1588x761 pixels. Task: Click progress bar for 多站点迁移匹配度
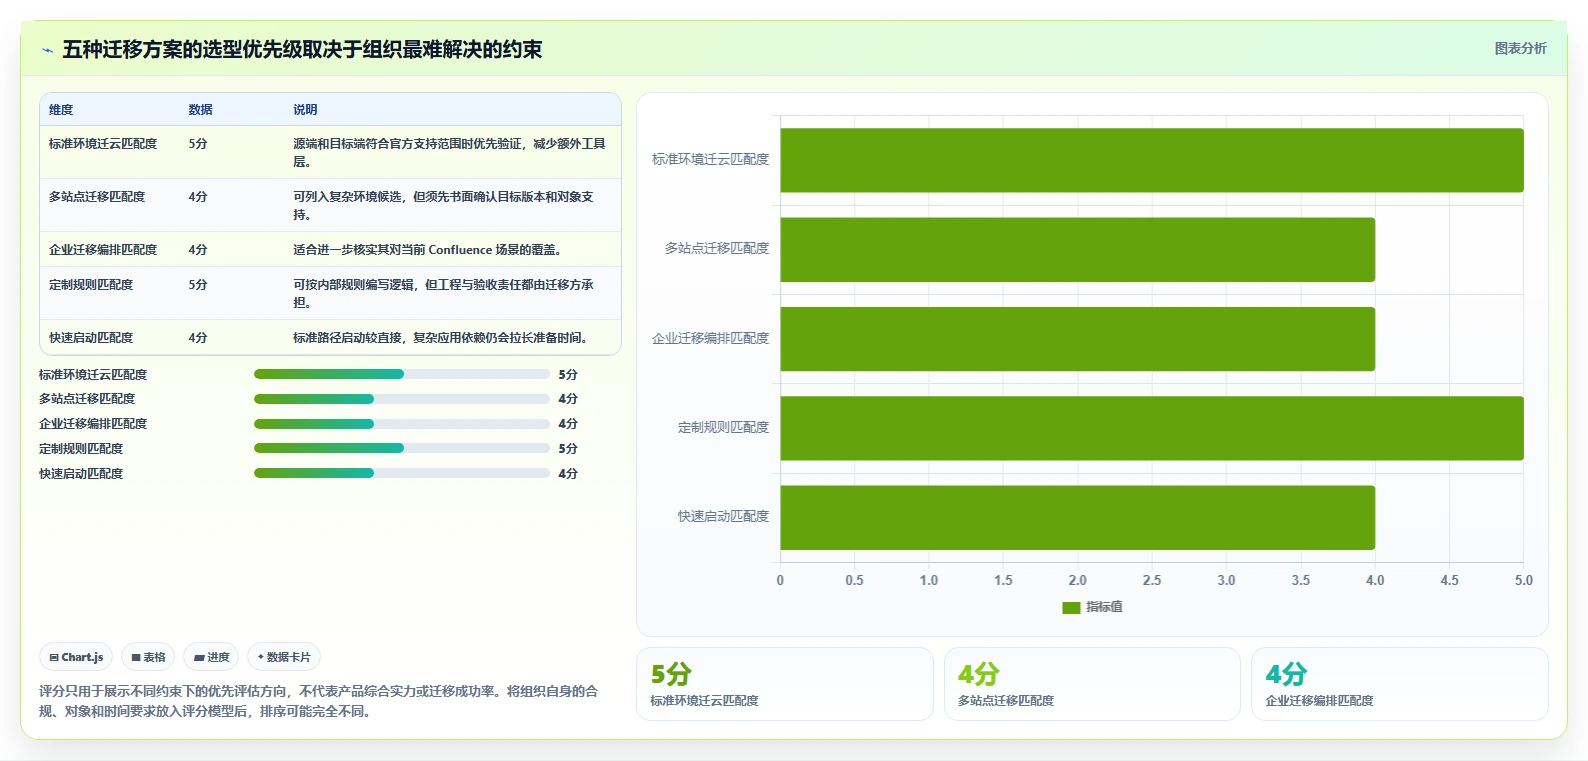(x=402, y=399)
